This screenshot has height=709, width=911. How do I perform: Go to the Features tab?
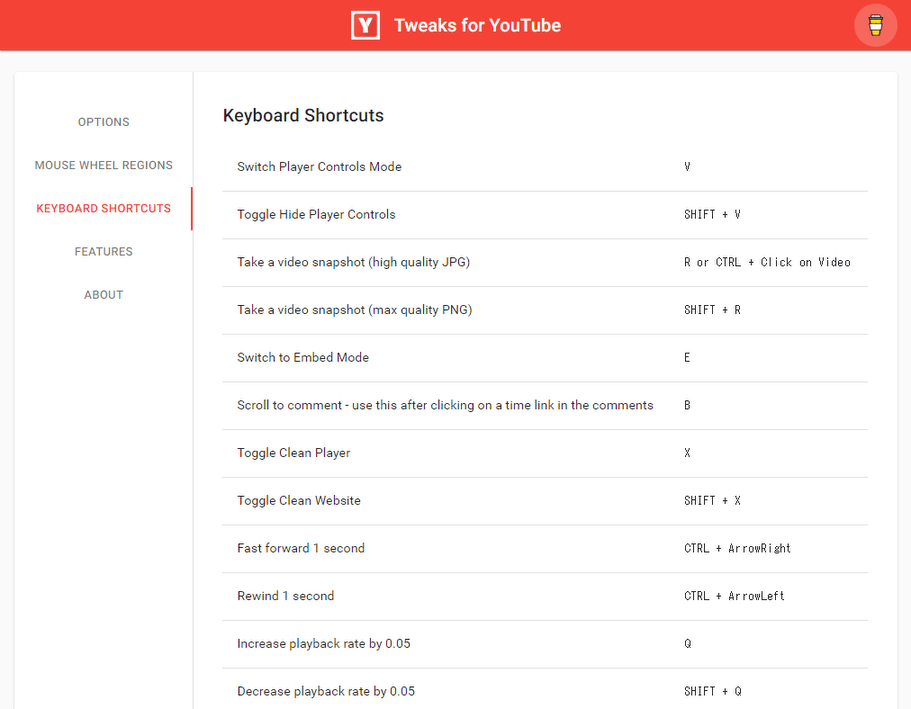point(103,252)
